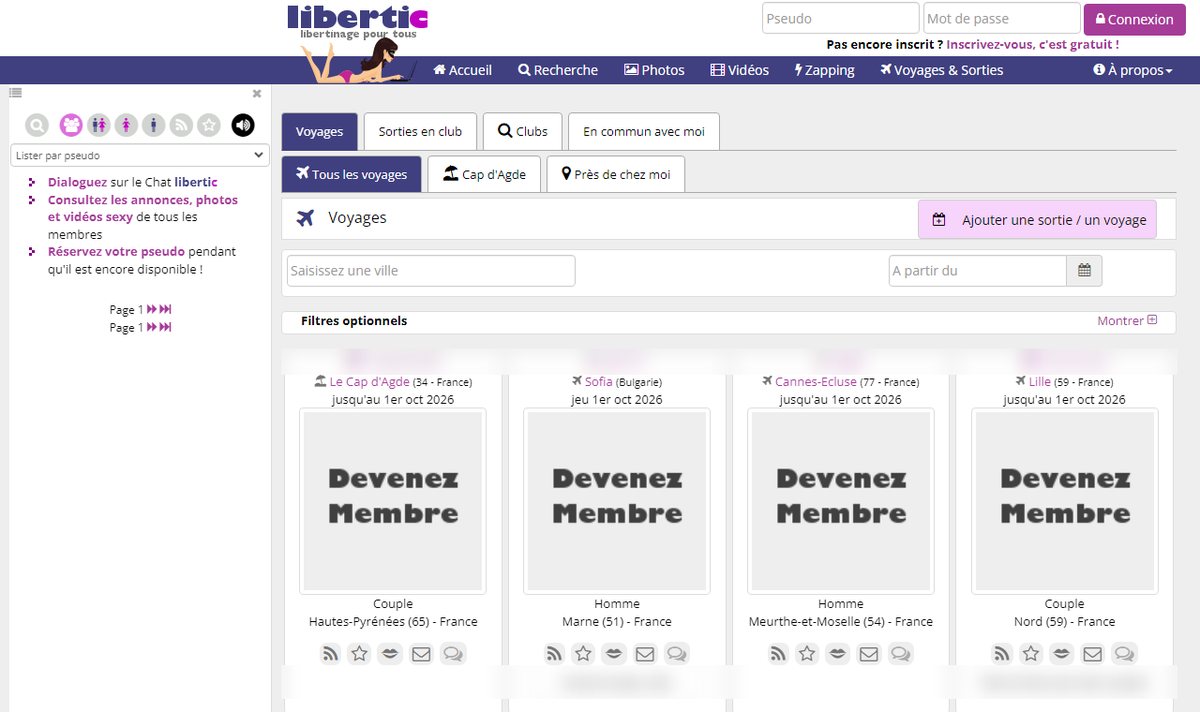The height and width of the screenshot is (712, 1200).
Task: Send mail to Marne homme envelope icon
Action: pos(645,654)
